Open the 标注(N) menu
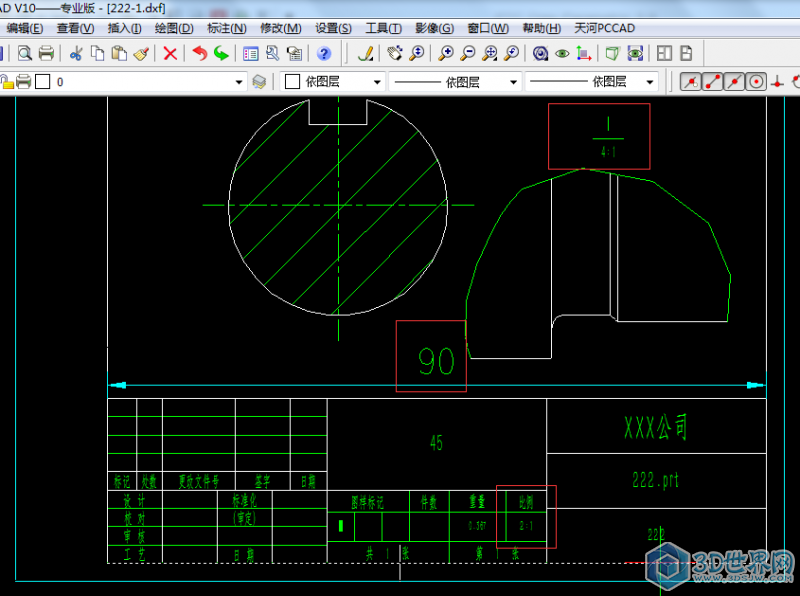 (227, 28)
